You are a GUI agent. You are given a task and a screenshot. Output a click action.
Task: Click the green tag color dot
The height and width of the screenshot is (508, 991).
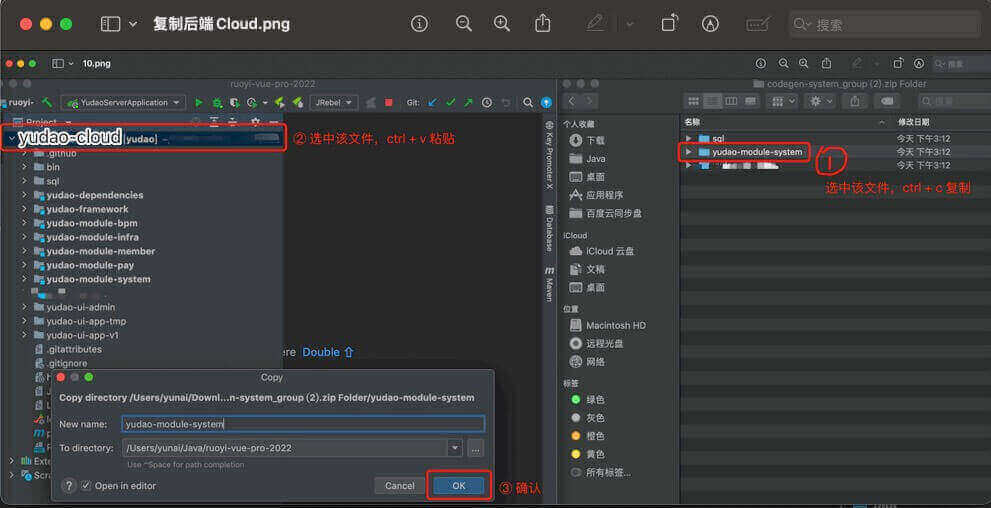tap(575, 399)
